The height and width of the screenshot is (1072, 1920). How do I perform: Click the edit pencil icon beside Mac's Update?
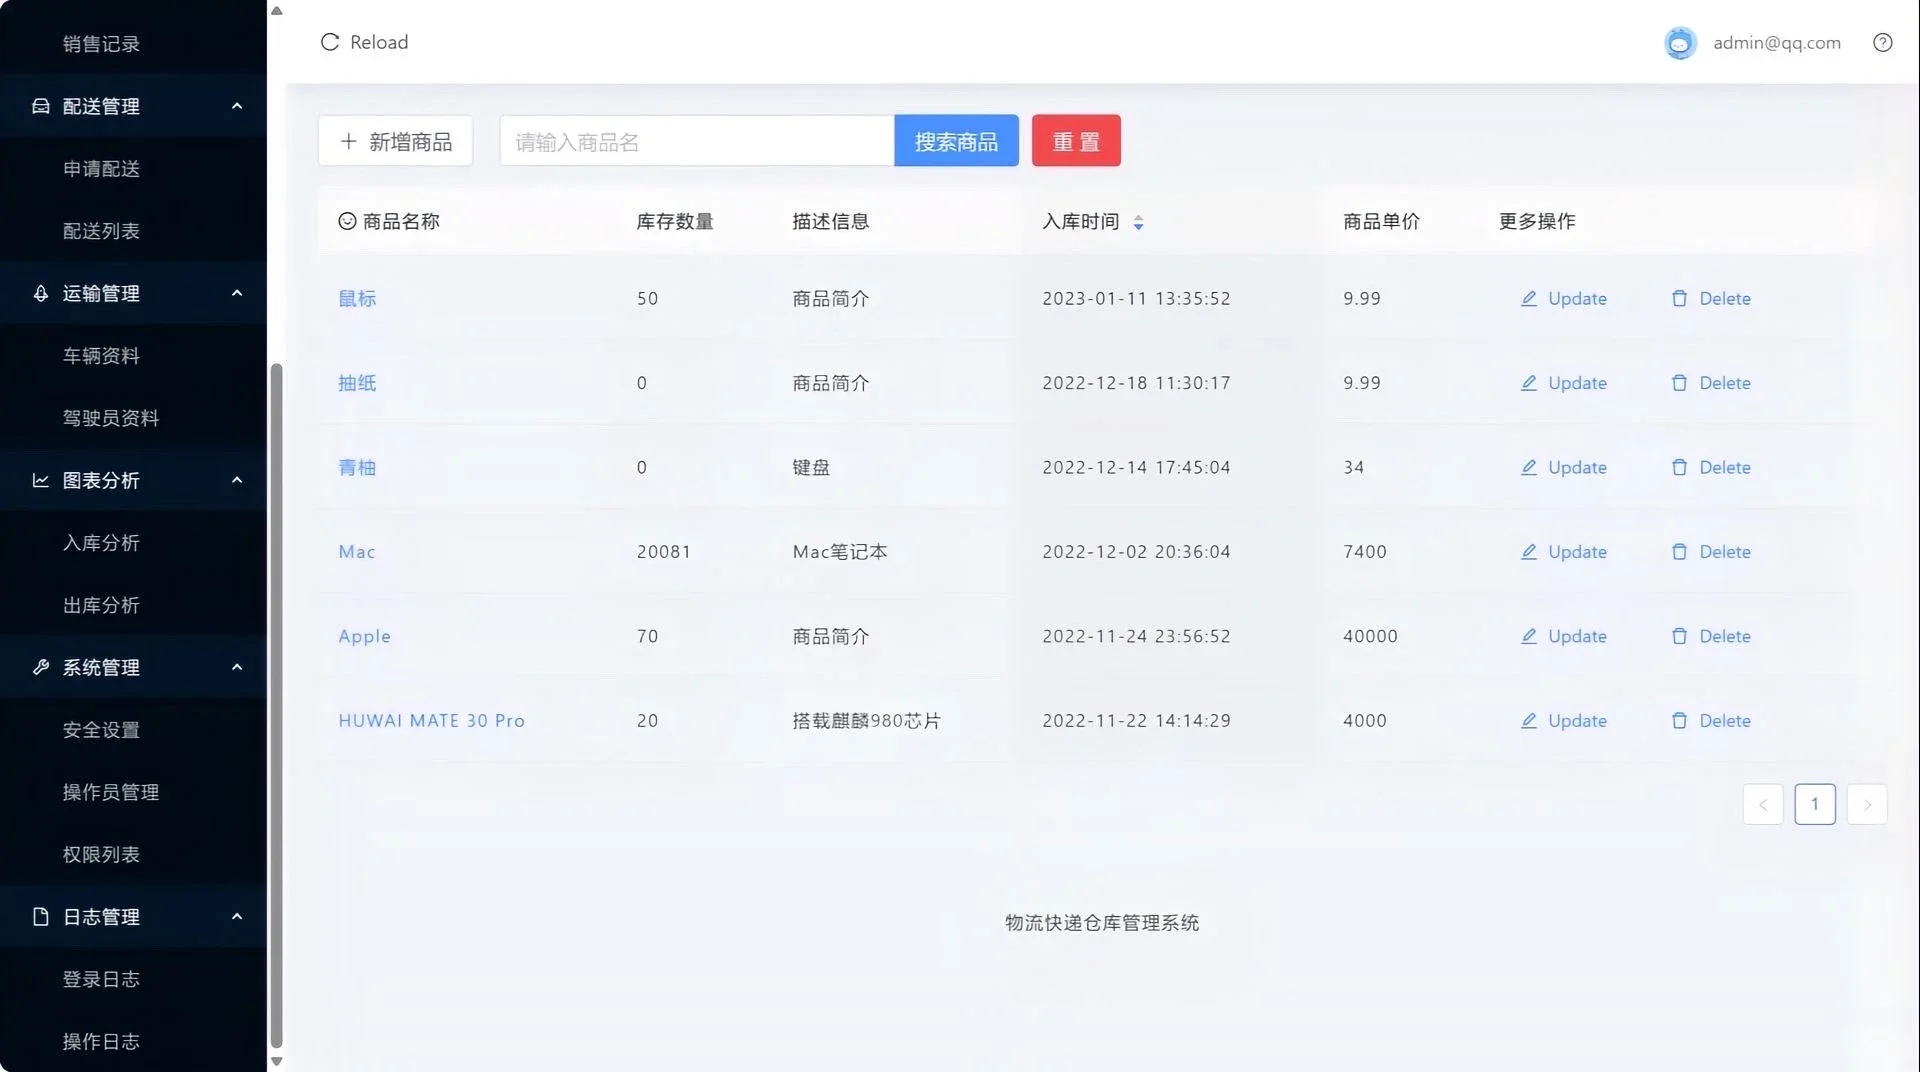[1528, 551]
